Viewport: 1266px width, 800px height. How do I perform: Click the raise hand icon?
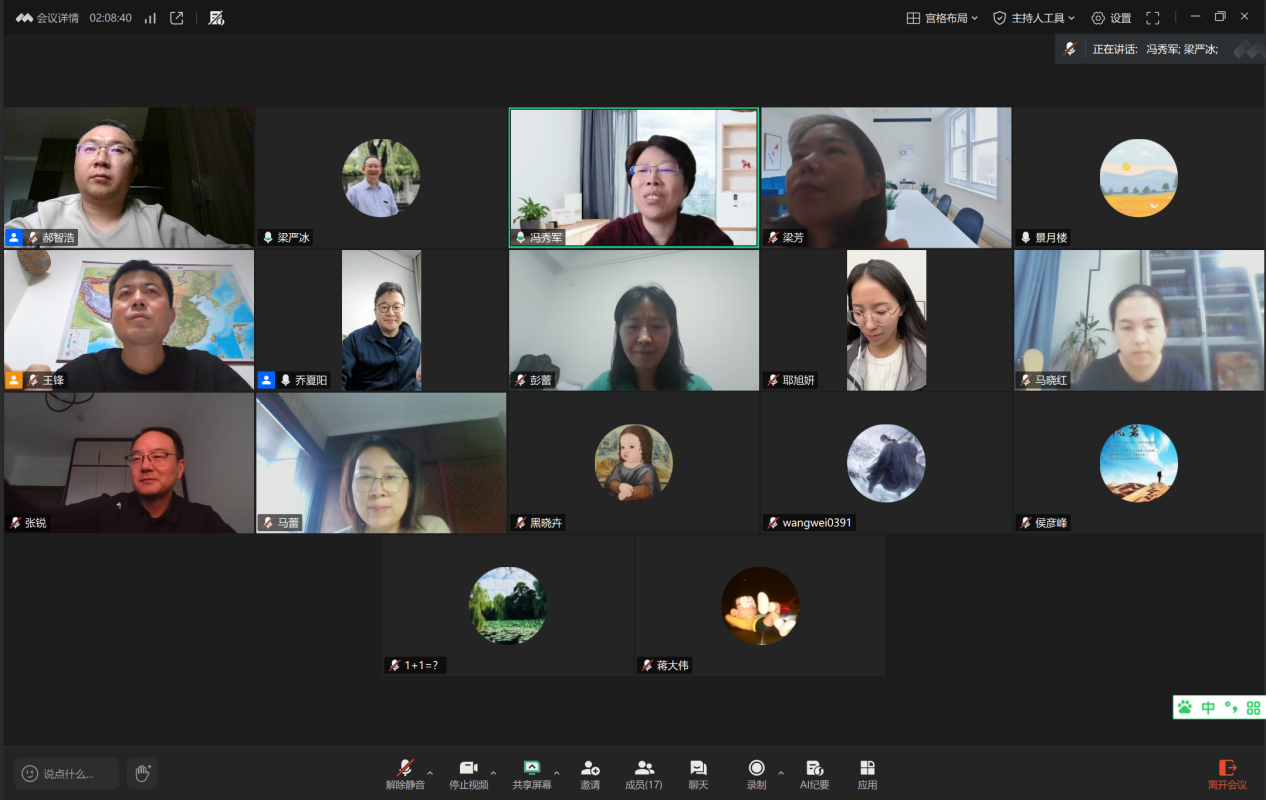(x=143, y=773)
